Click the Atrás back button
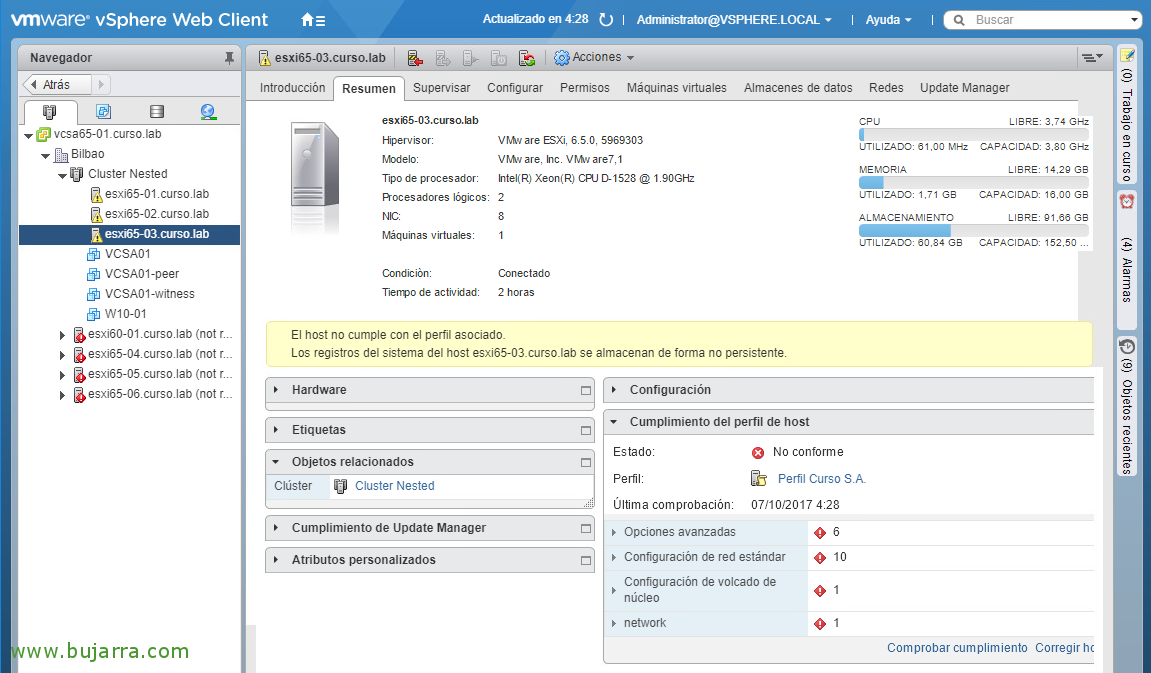Image resolution: width=1151 pixels, height=673 pixels. [57, 84]
